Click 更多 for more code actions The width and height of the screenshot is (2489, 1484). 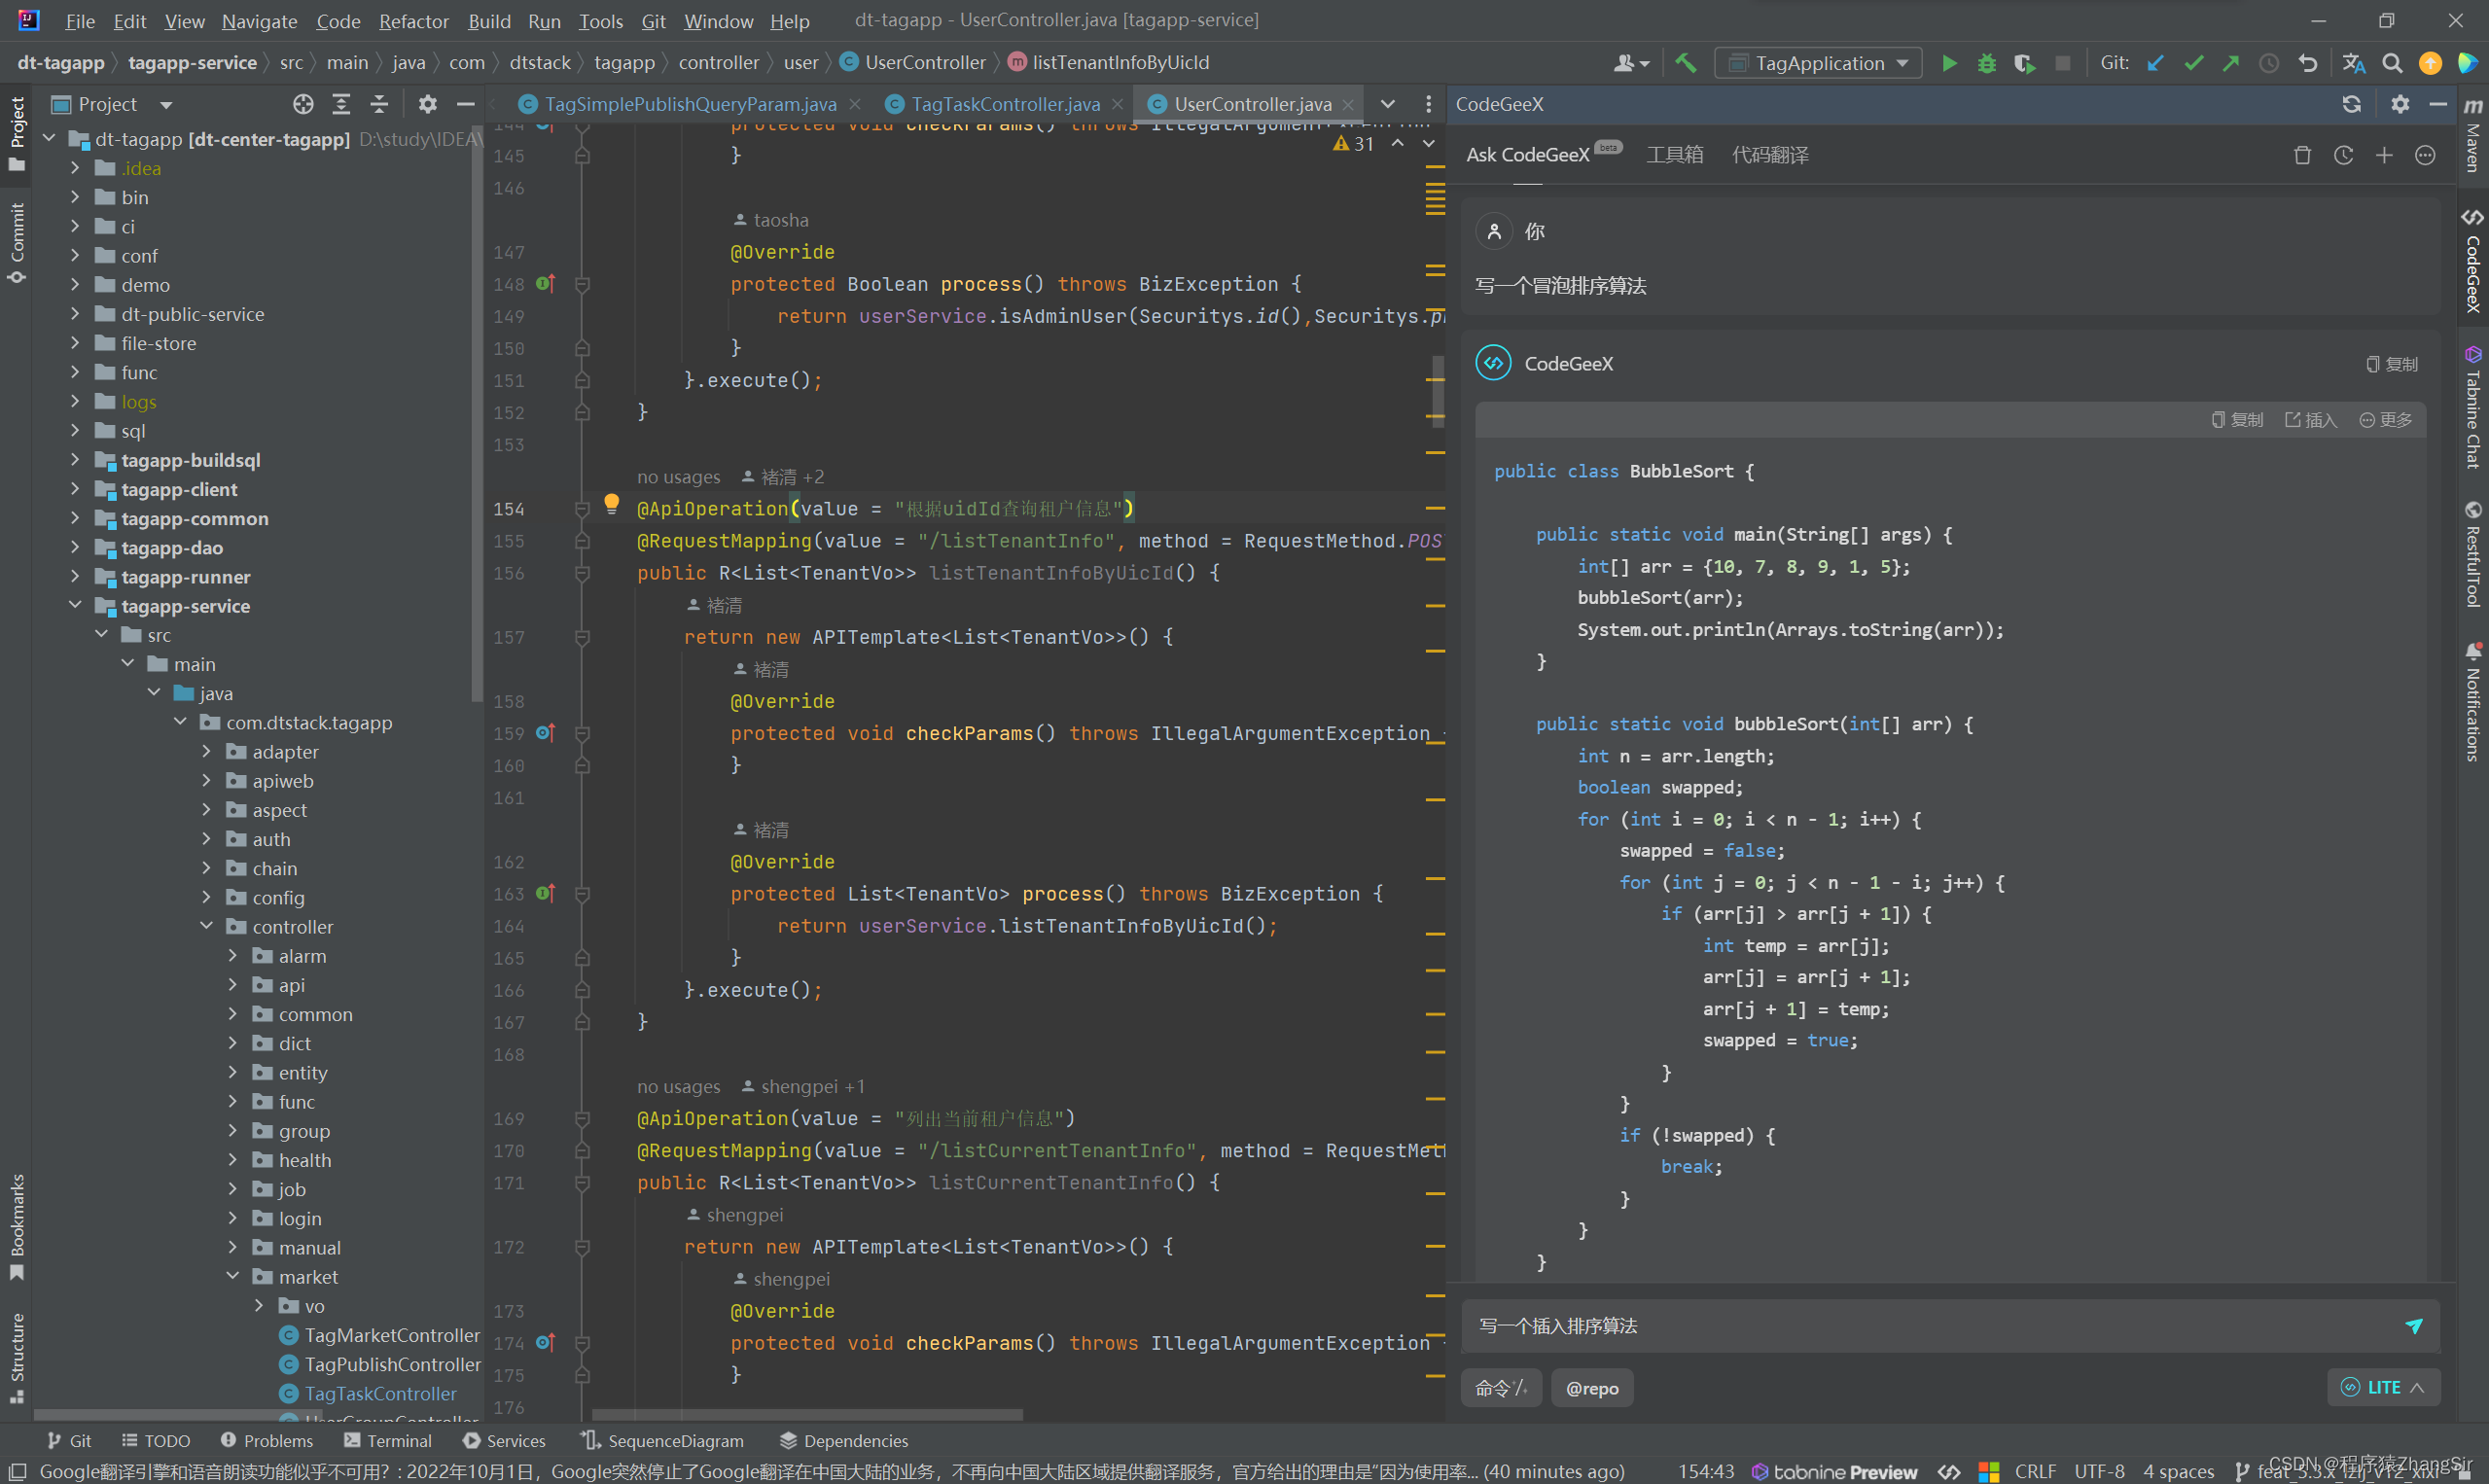2386,420
